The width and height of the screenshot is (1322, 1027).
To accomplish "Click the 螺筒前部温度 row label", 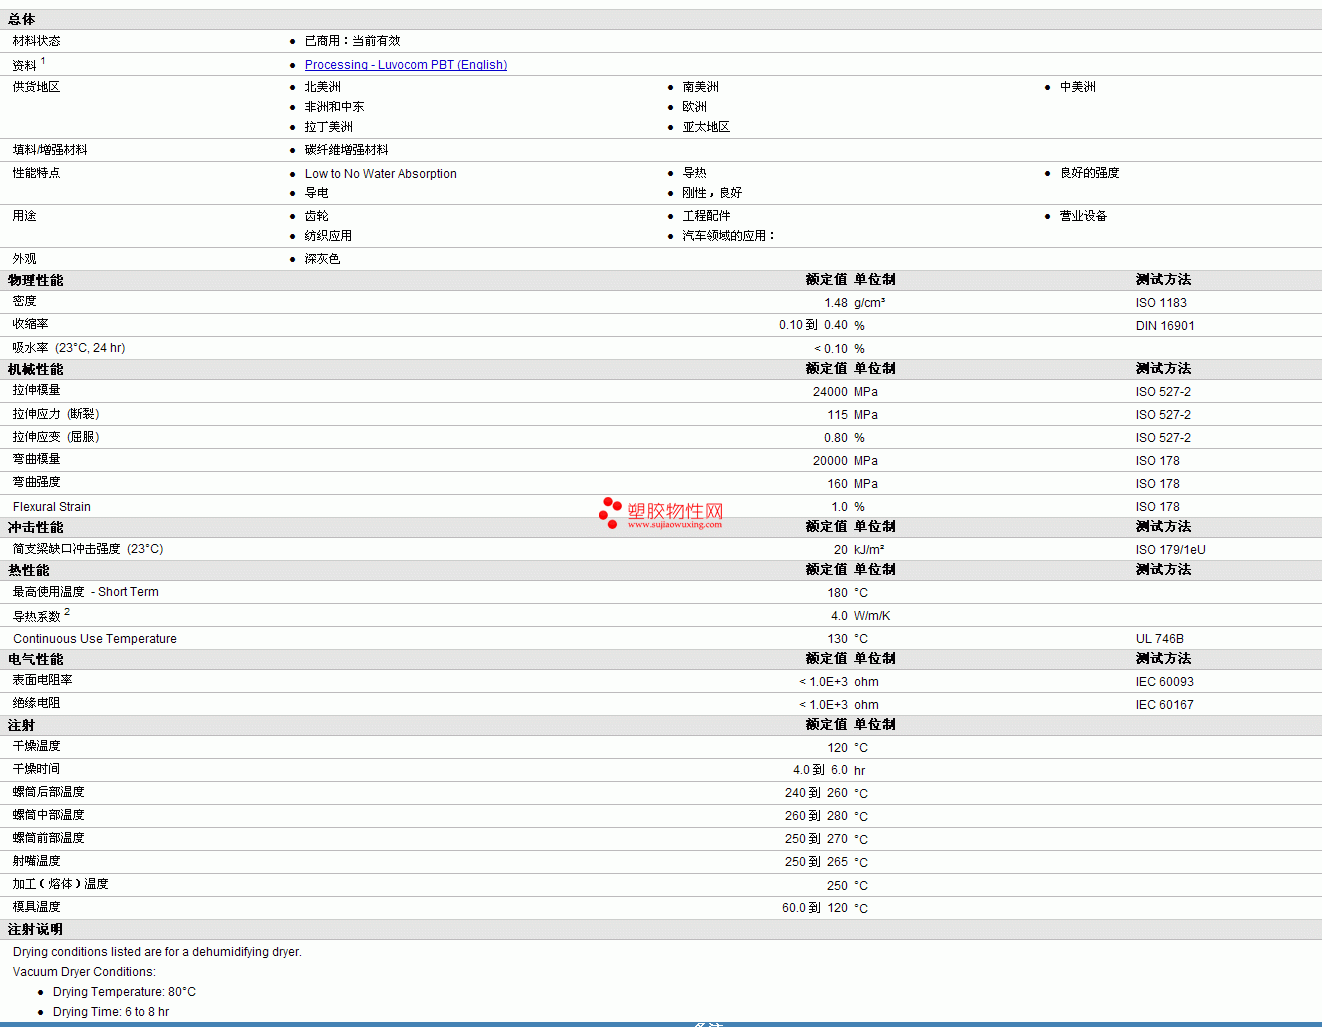I will [49, 838].
